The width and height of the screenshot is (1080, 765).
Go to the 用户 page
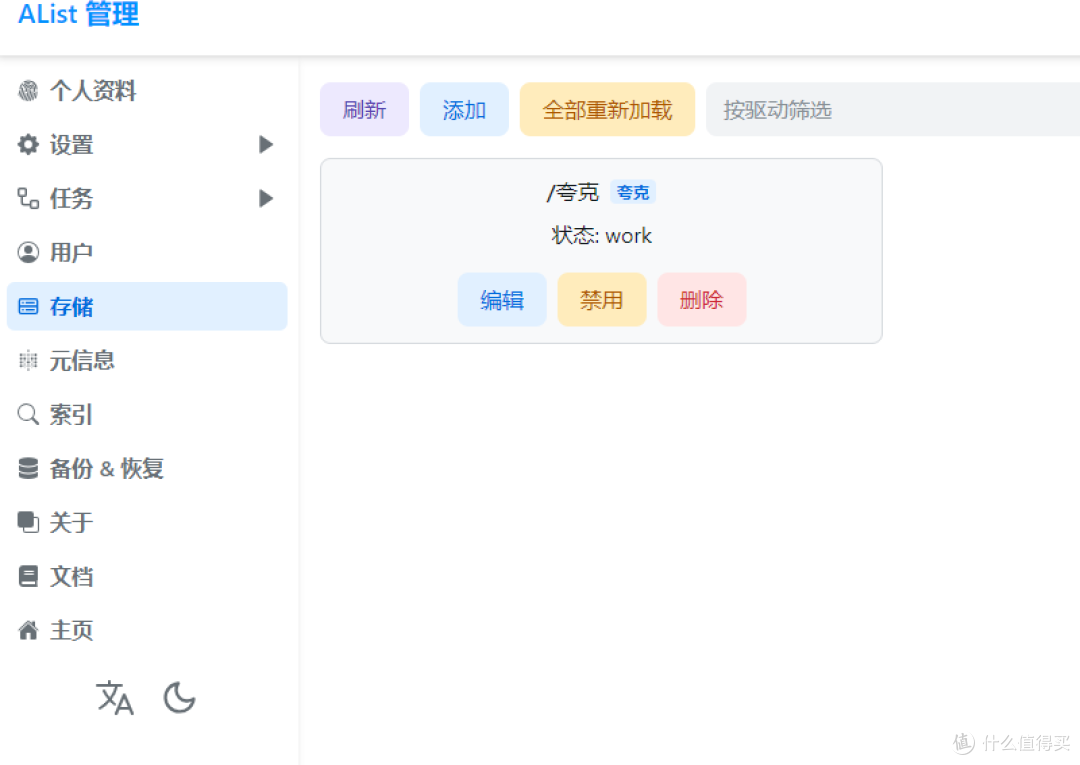pos(147,252)
